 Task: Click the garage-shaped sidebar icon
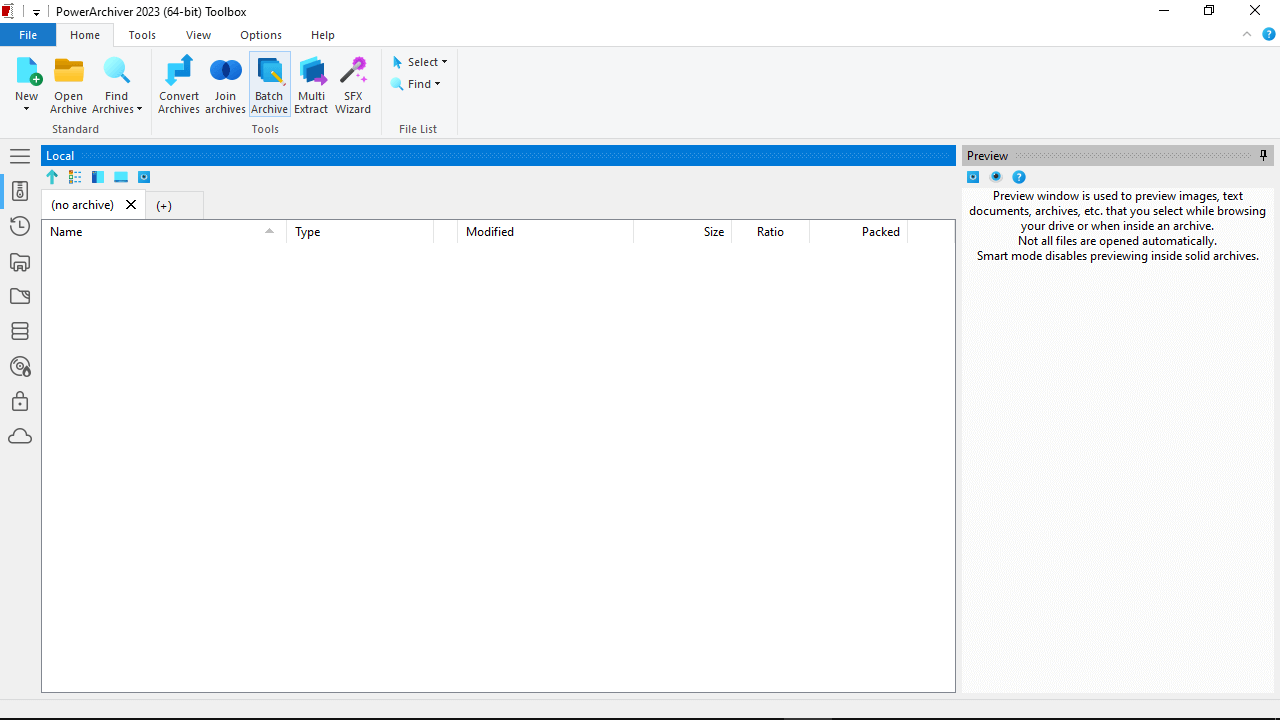[x=20, y=262]
